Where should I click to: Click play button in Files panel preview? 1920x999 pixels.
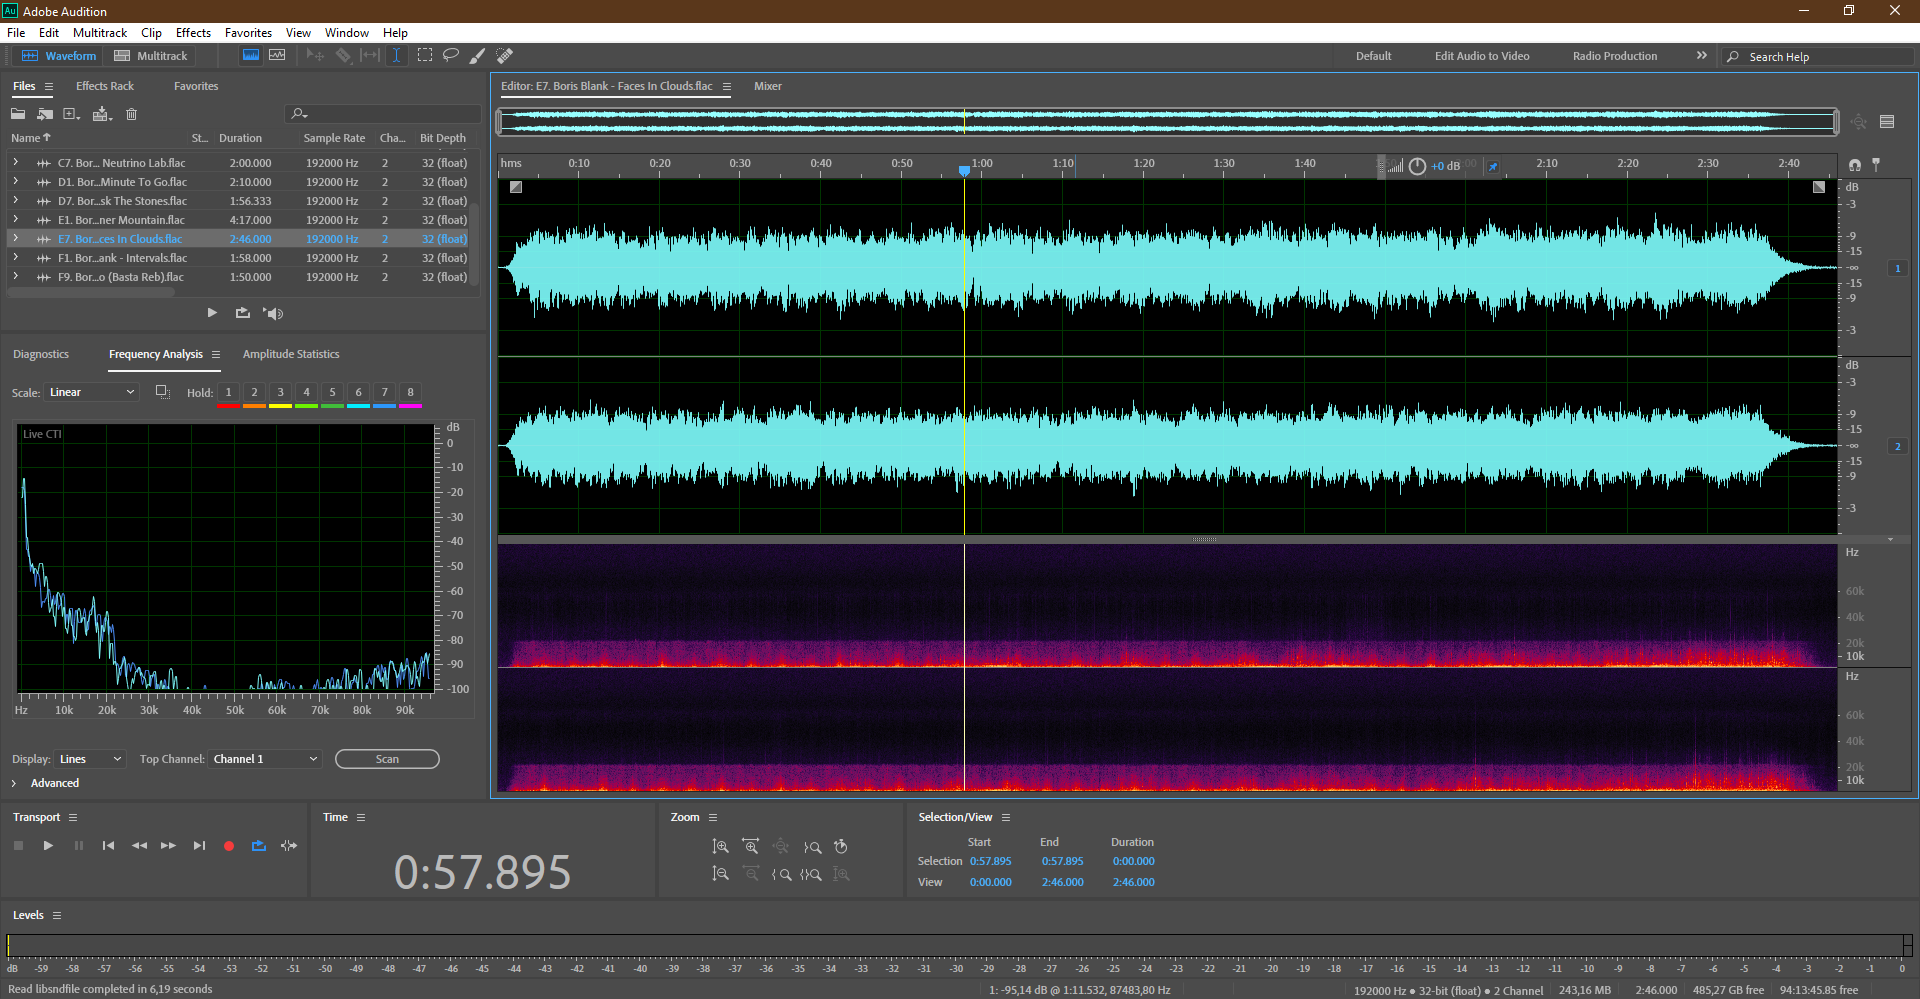coord(212,313)
